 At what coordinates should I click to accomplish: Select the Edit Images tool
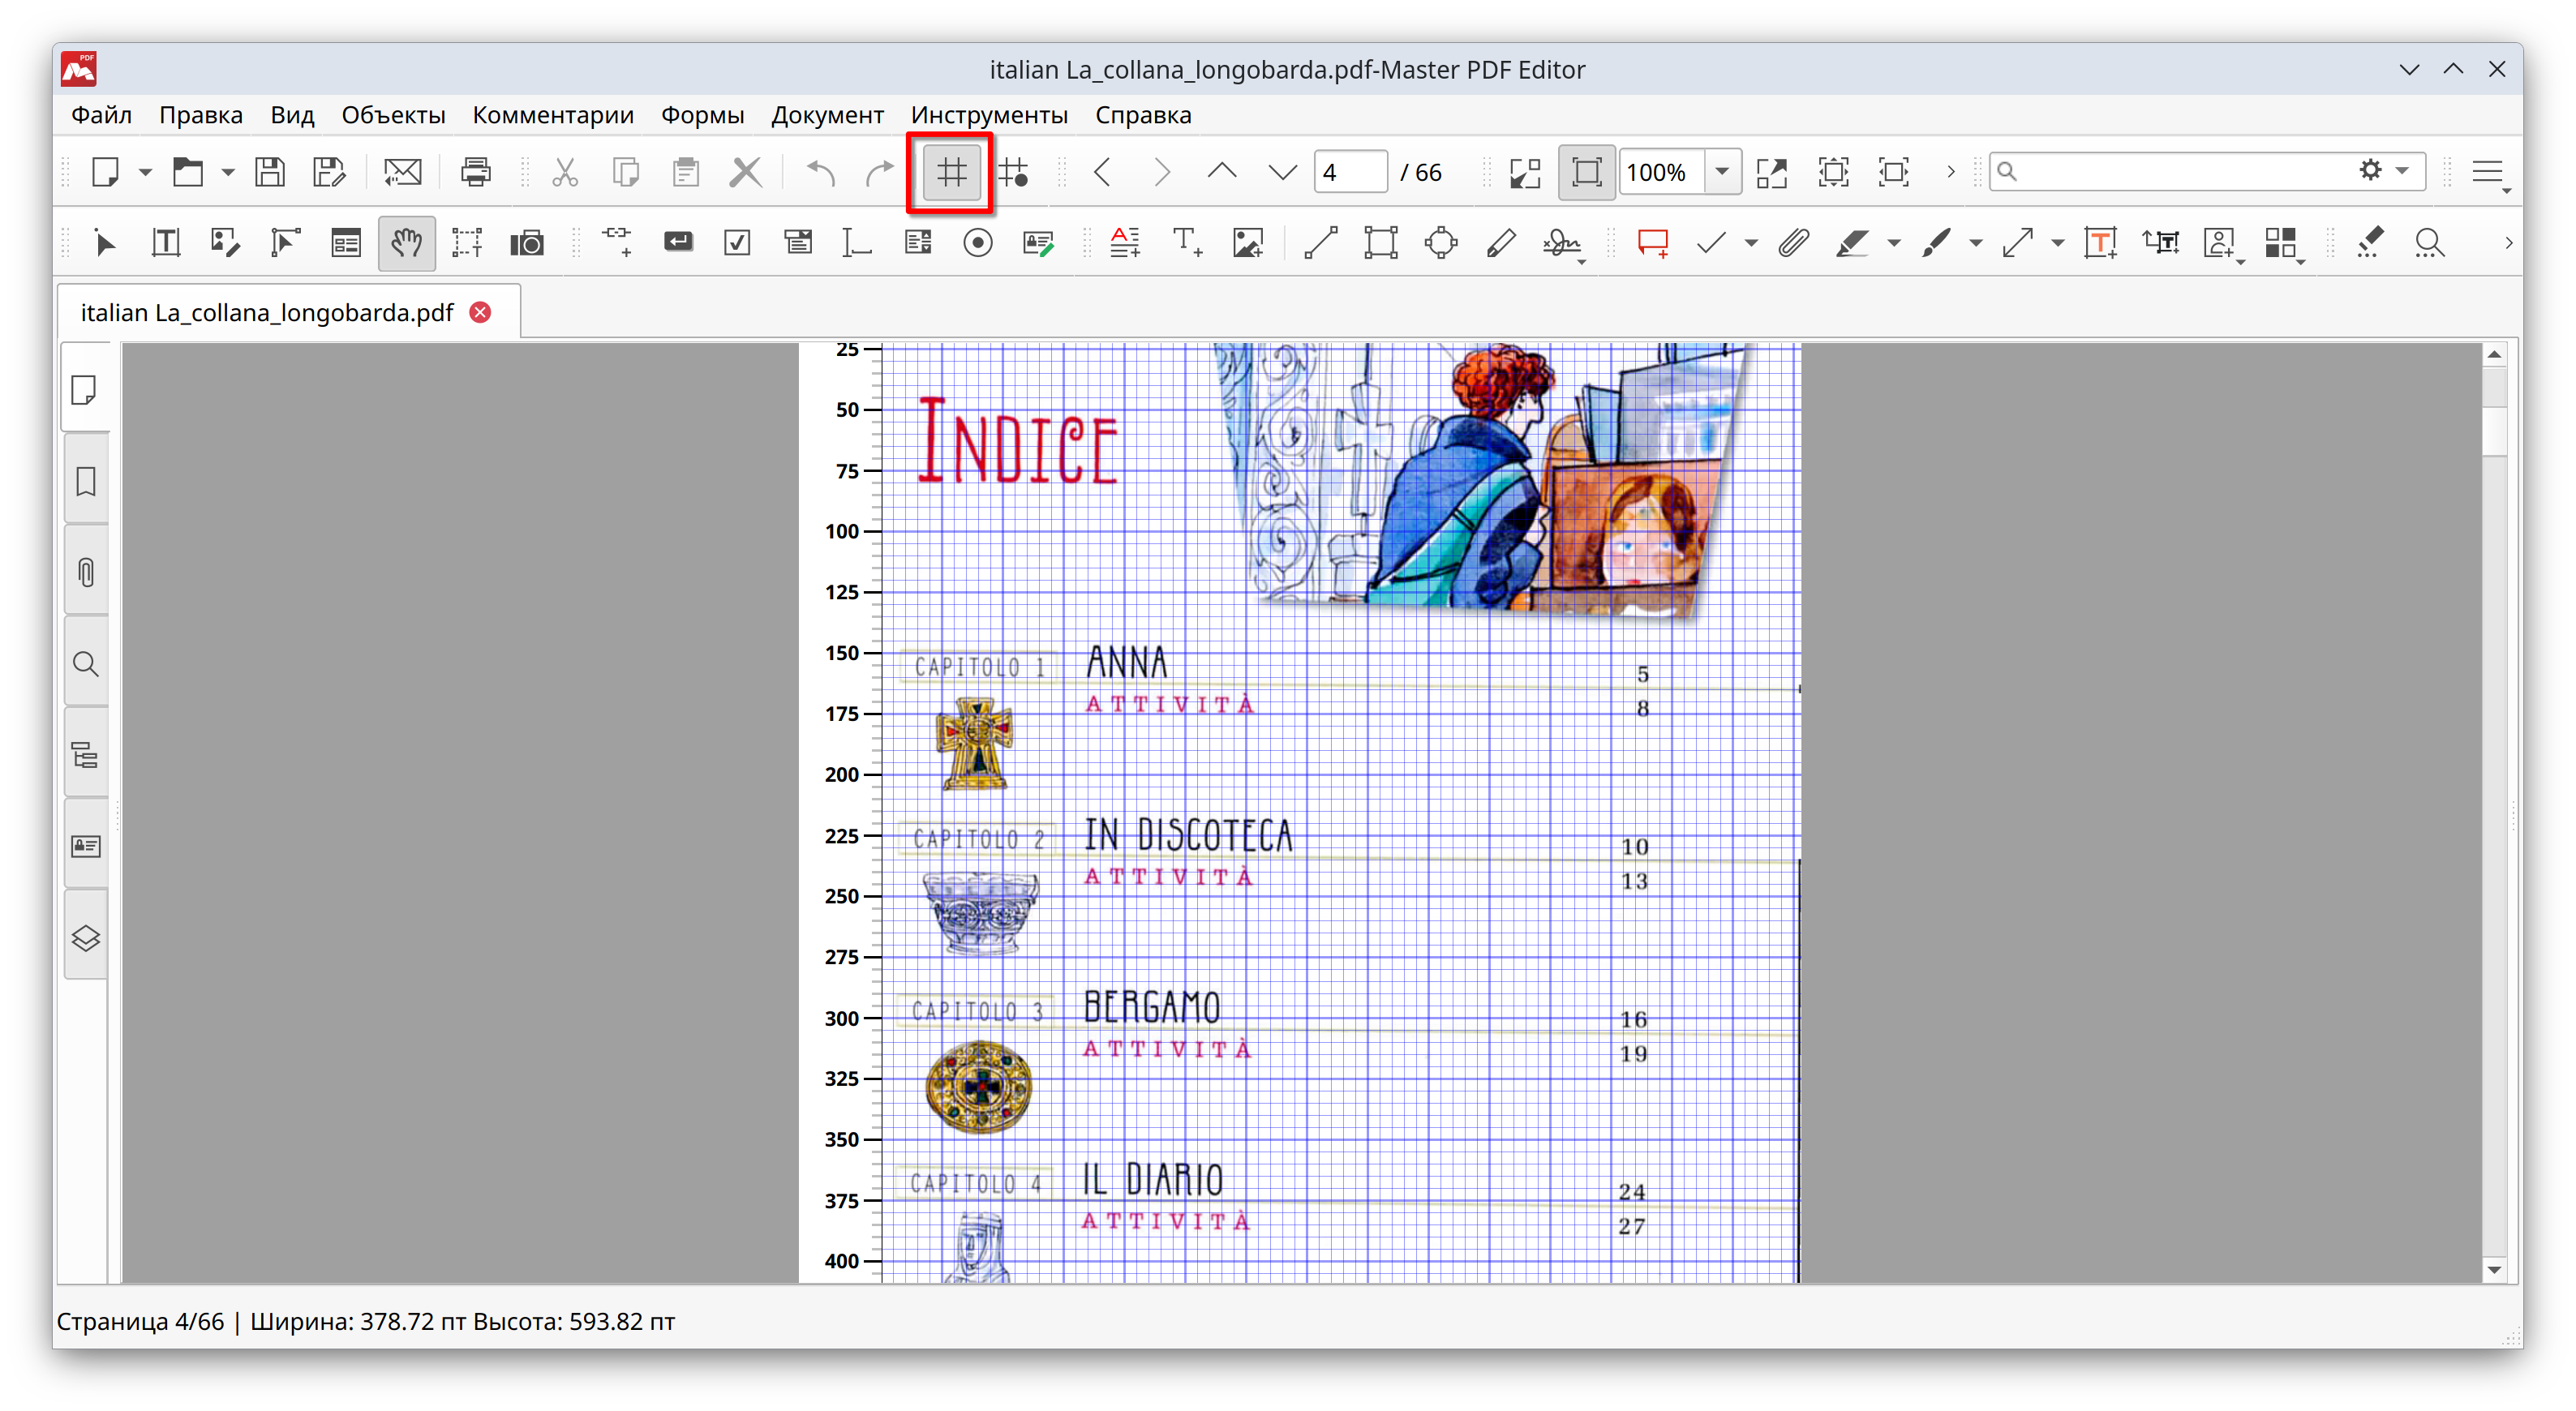[225, 243]
